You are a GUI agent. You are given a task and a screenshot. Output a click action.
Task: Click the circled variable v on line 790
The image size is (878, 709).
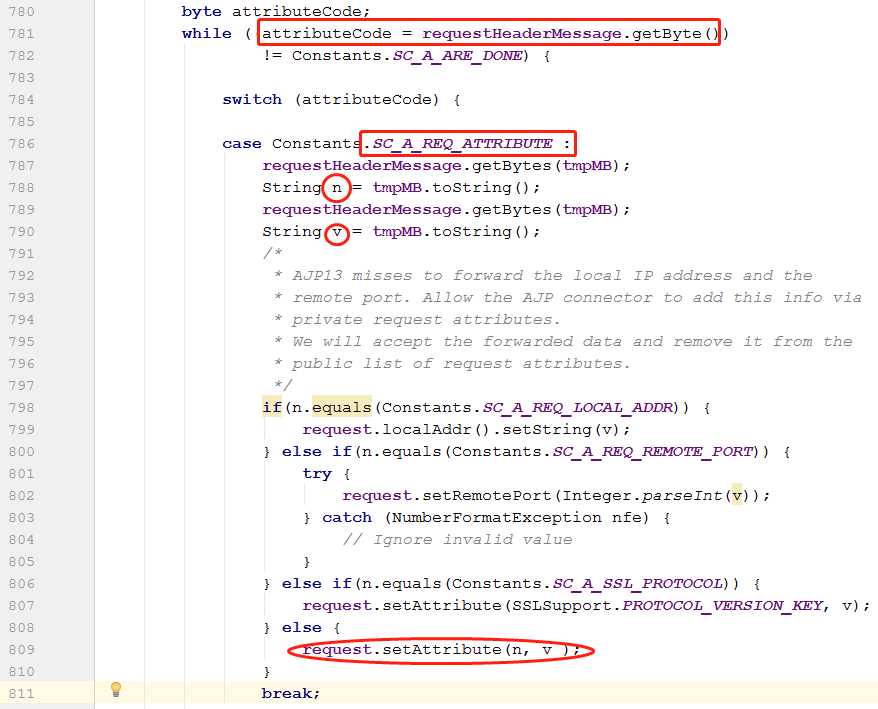point(336,232)
